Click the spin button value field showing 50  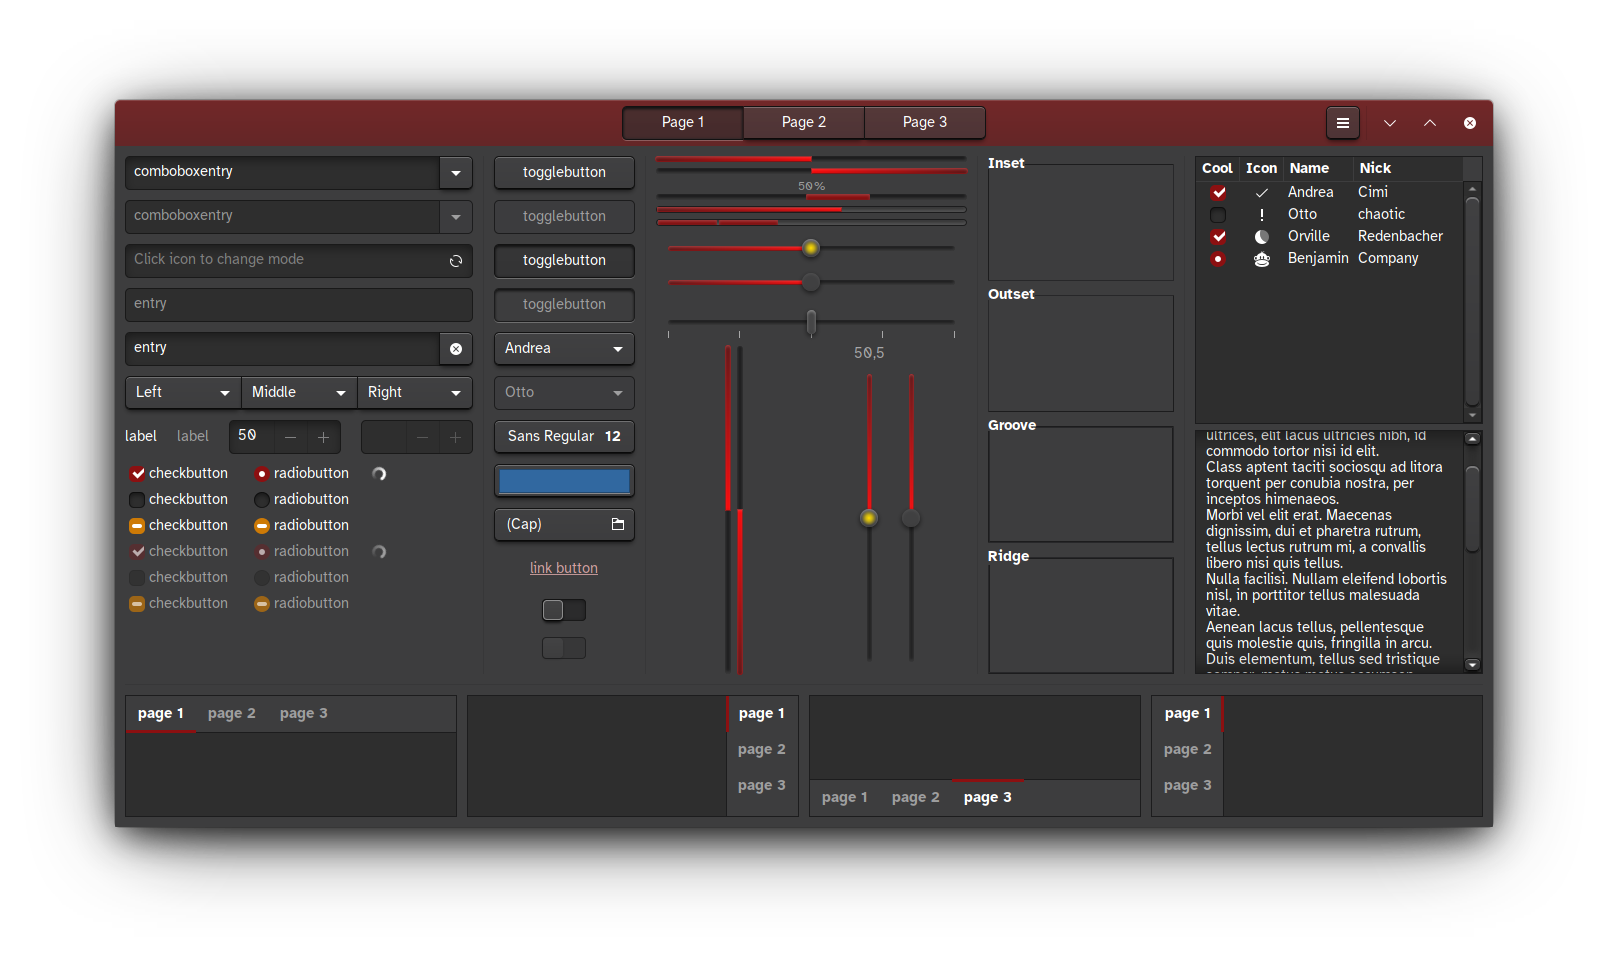pyautogui.click(x=251, y=437)
